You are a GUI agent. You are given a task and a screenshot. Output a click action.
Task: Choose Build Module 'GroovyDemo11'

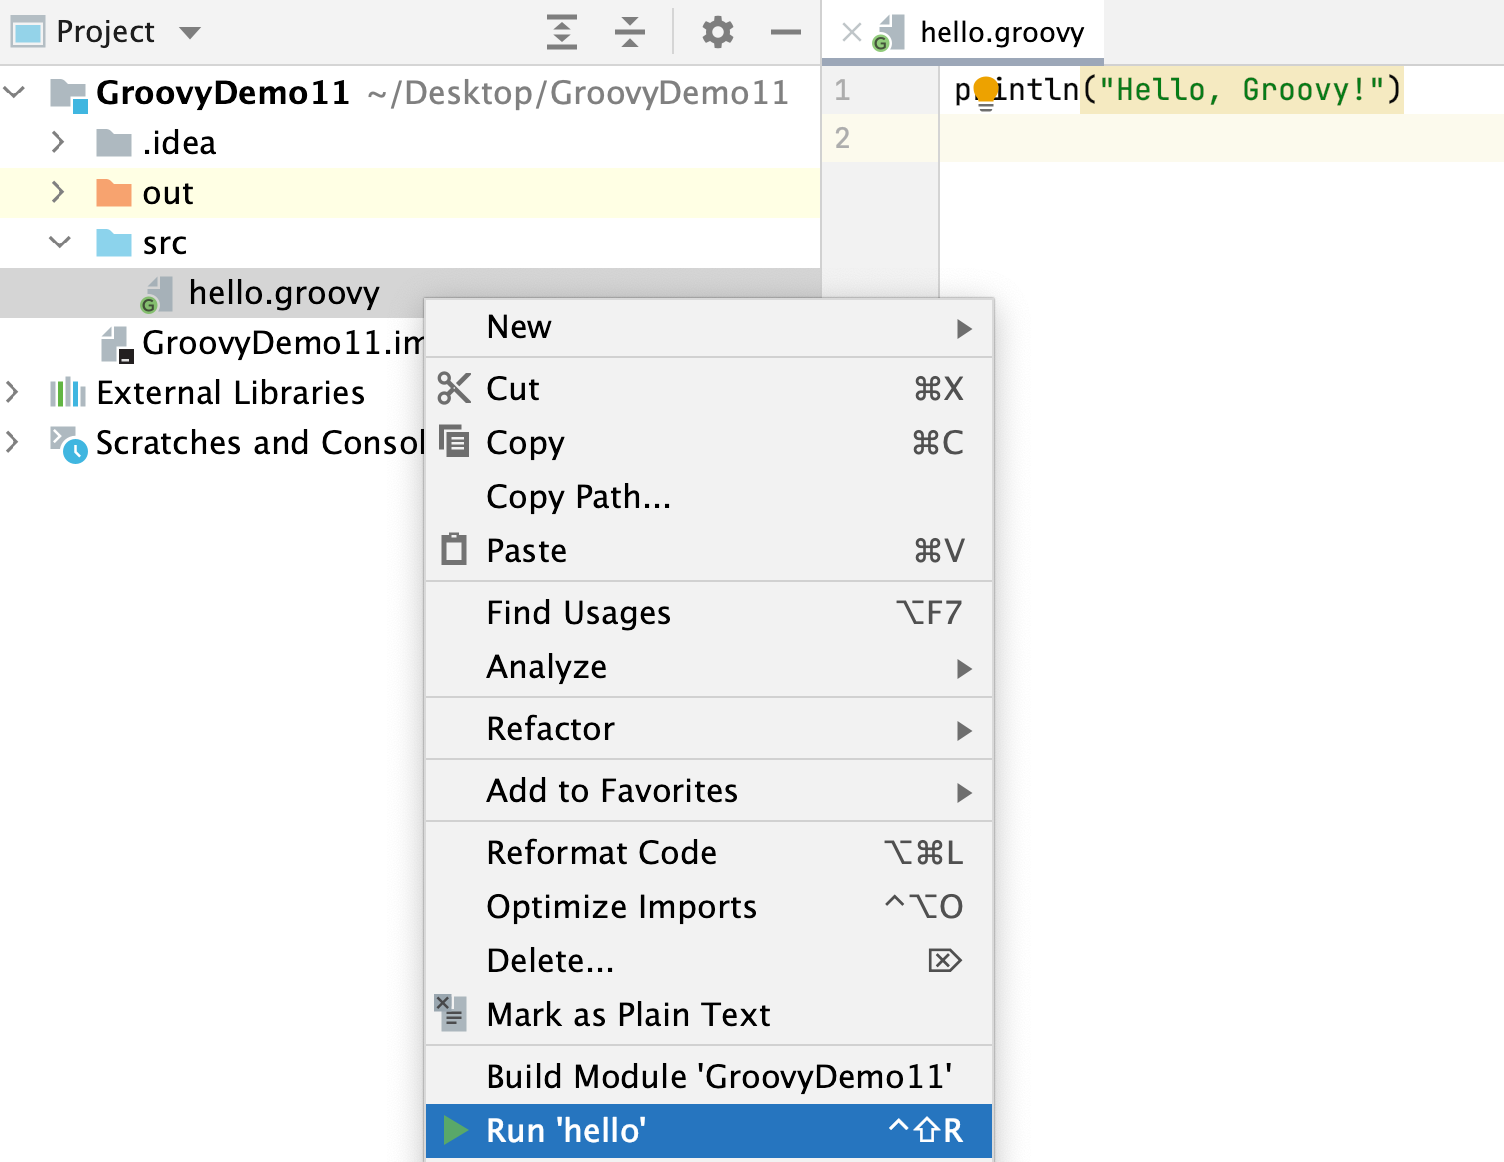click(x=718, y=1075)
